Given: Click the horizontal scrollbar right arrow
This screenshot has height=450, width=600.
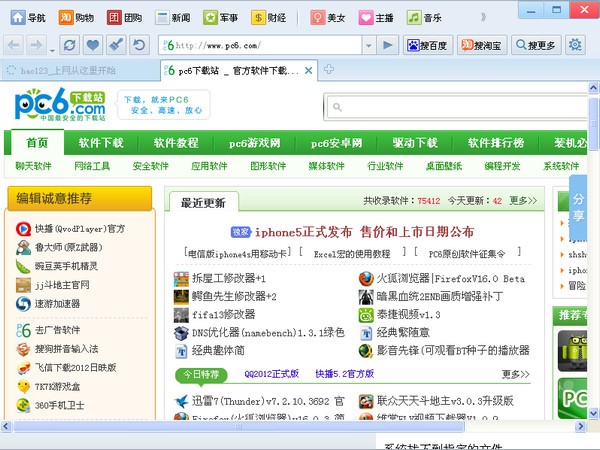Looking at the screenshot, I should point(581,426).
